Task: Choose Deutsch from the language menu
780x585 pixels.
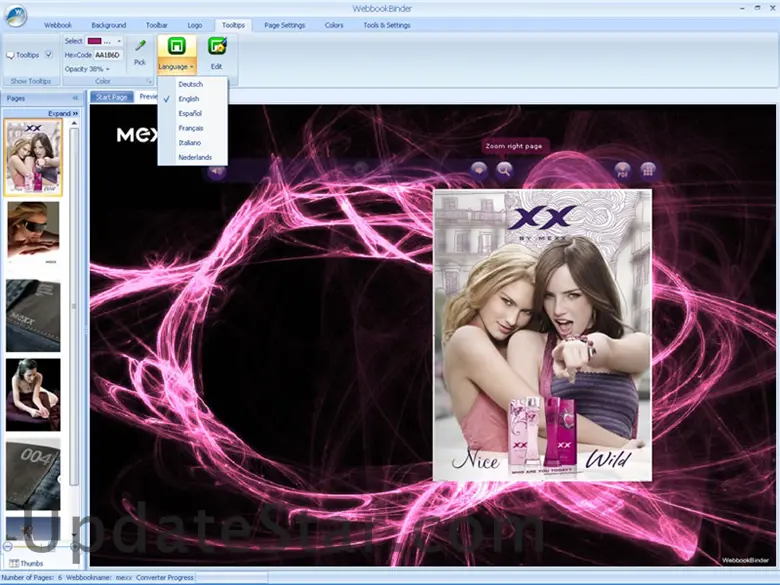Action: (x=190, y=84)
